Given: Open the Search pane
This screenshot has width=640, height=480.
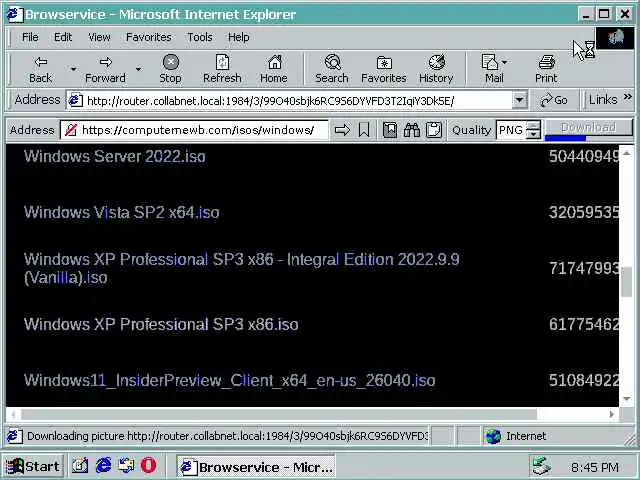Looking at the screenshot, I should tap(332, 69).
